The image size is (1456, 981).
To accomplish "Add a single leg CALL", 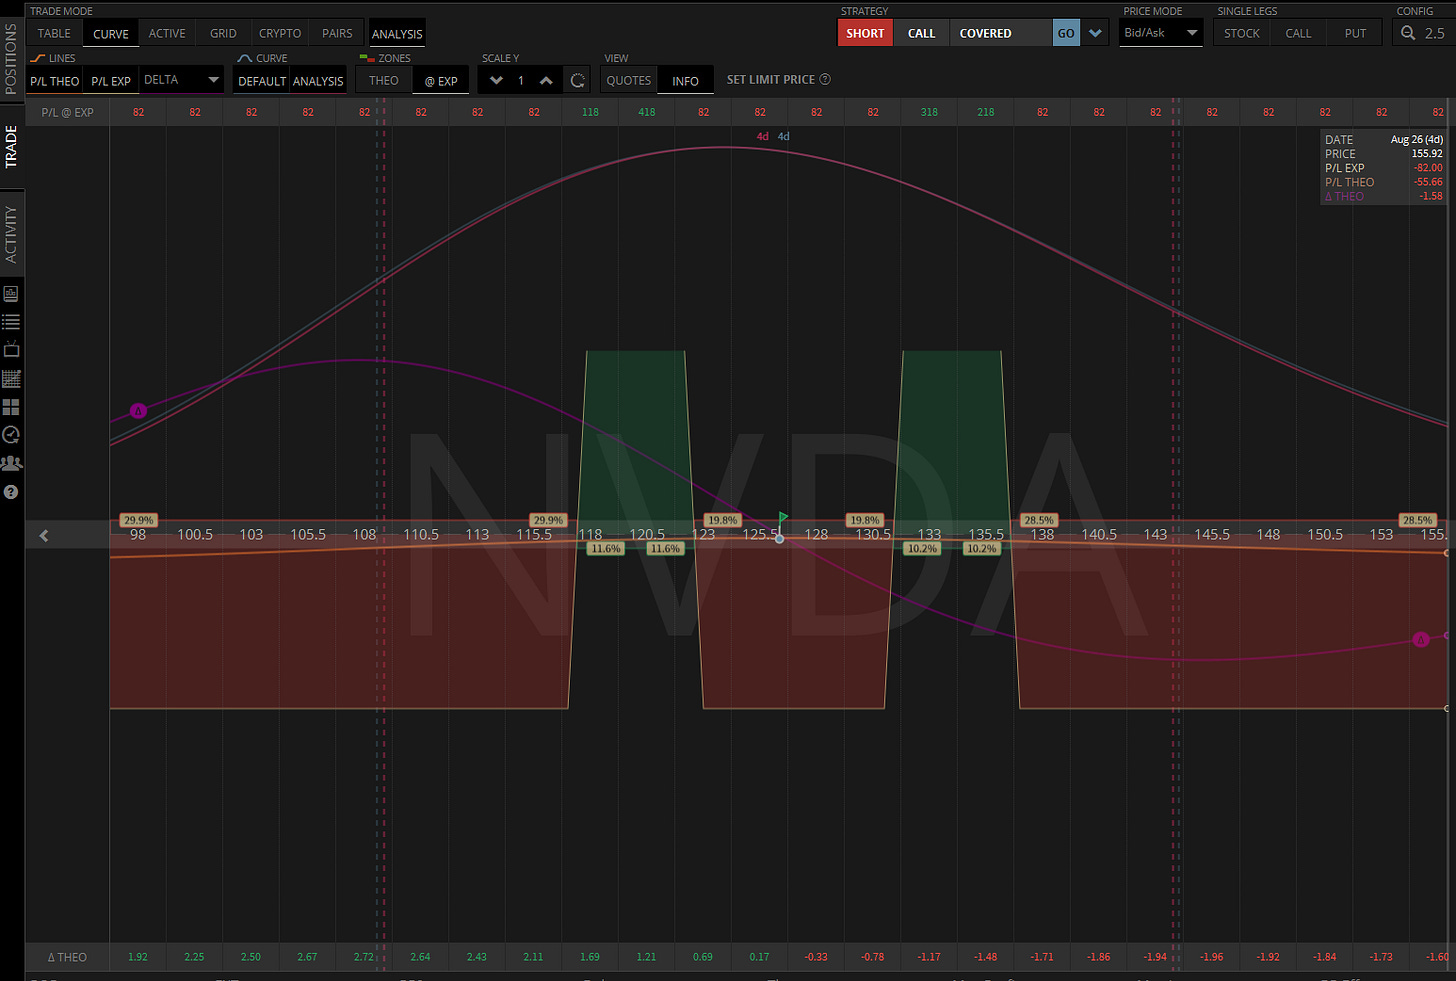I will pos(1298,33).
